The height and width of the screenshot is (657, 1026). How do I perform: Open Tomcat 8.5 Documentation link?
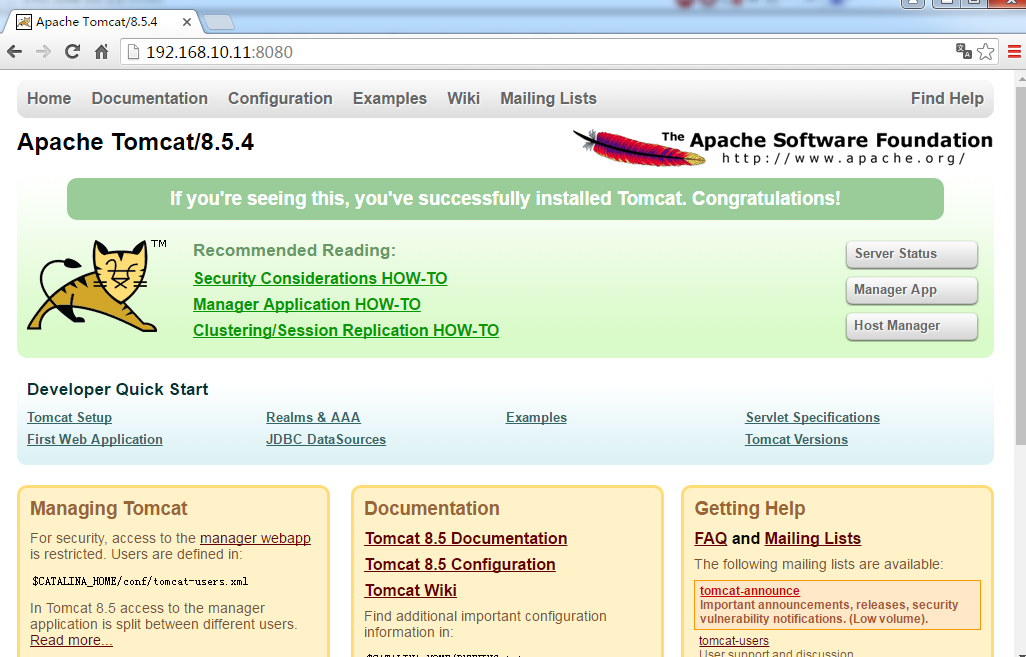466,538
